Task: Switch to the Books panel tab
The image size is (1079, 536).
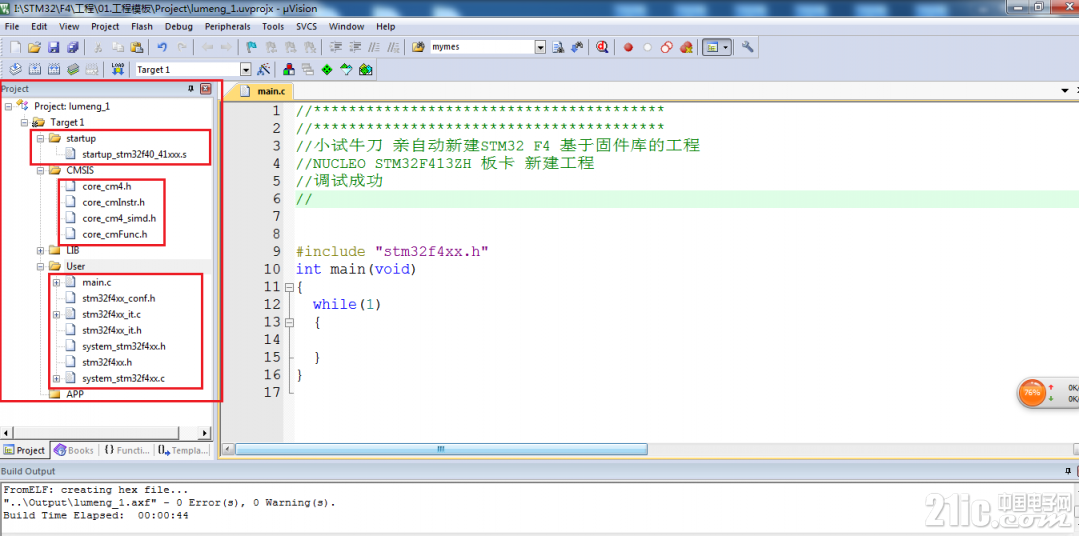Action: [74, 451]
